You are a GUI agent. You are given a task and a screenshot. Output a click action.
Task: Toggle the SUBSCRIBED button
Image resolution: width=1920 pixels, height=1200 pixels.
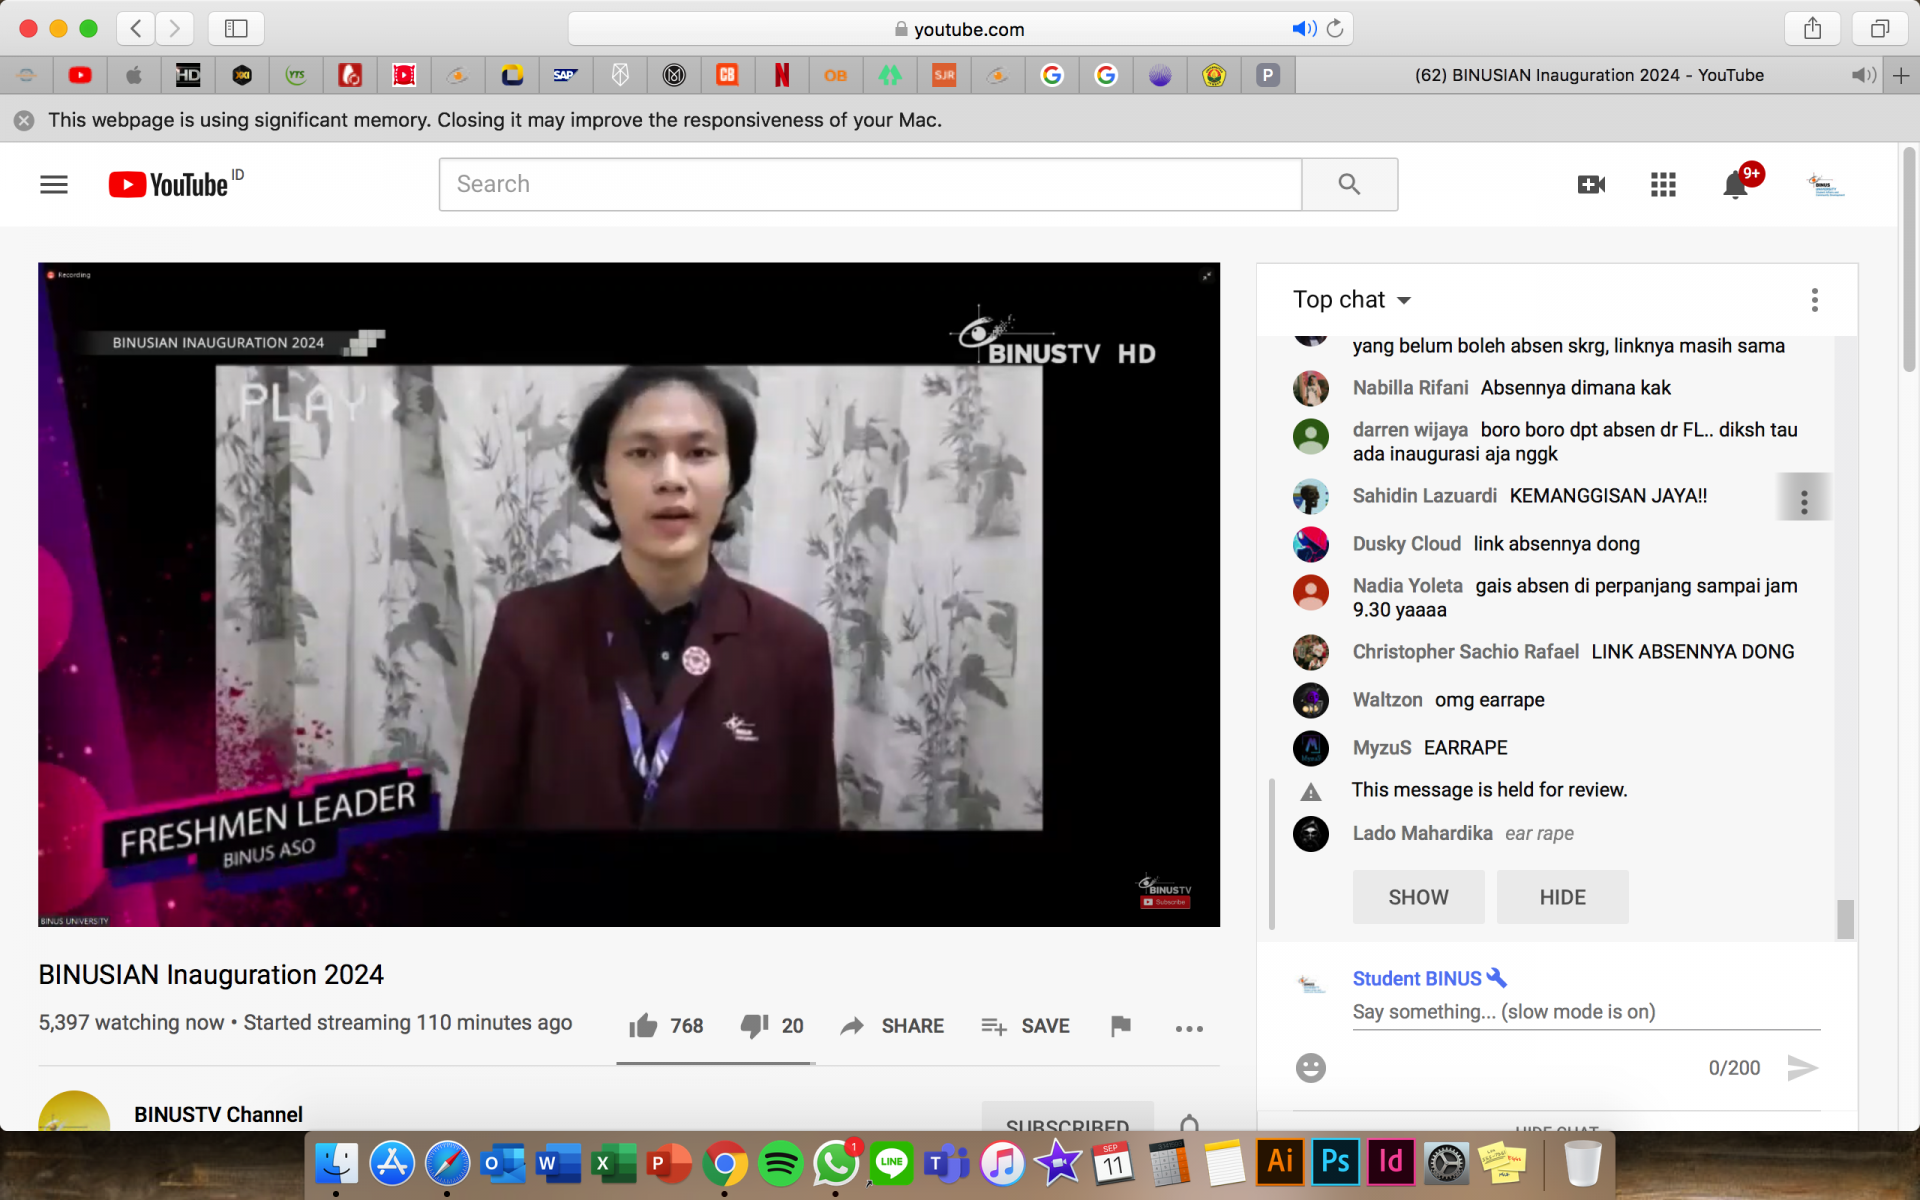1067,1122
